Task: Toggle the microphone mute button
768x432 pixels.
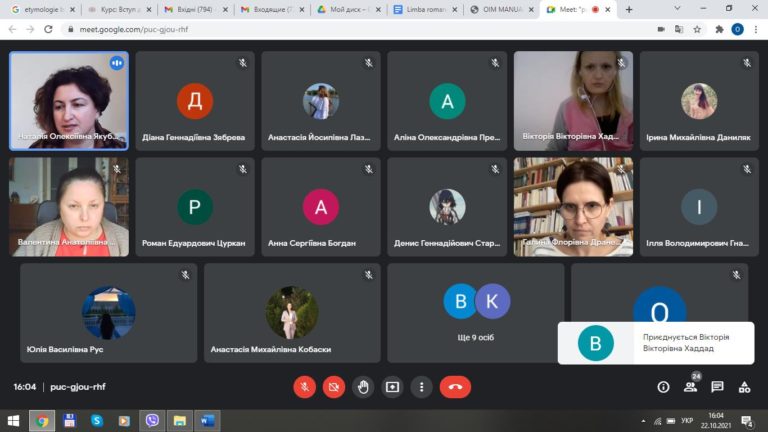Action: click(305, 387)
